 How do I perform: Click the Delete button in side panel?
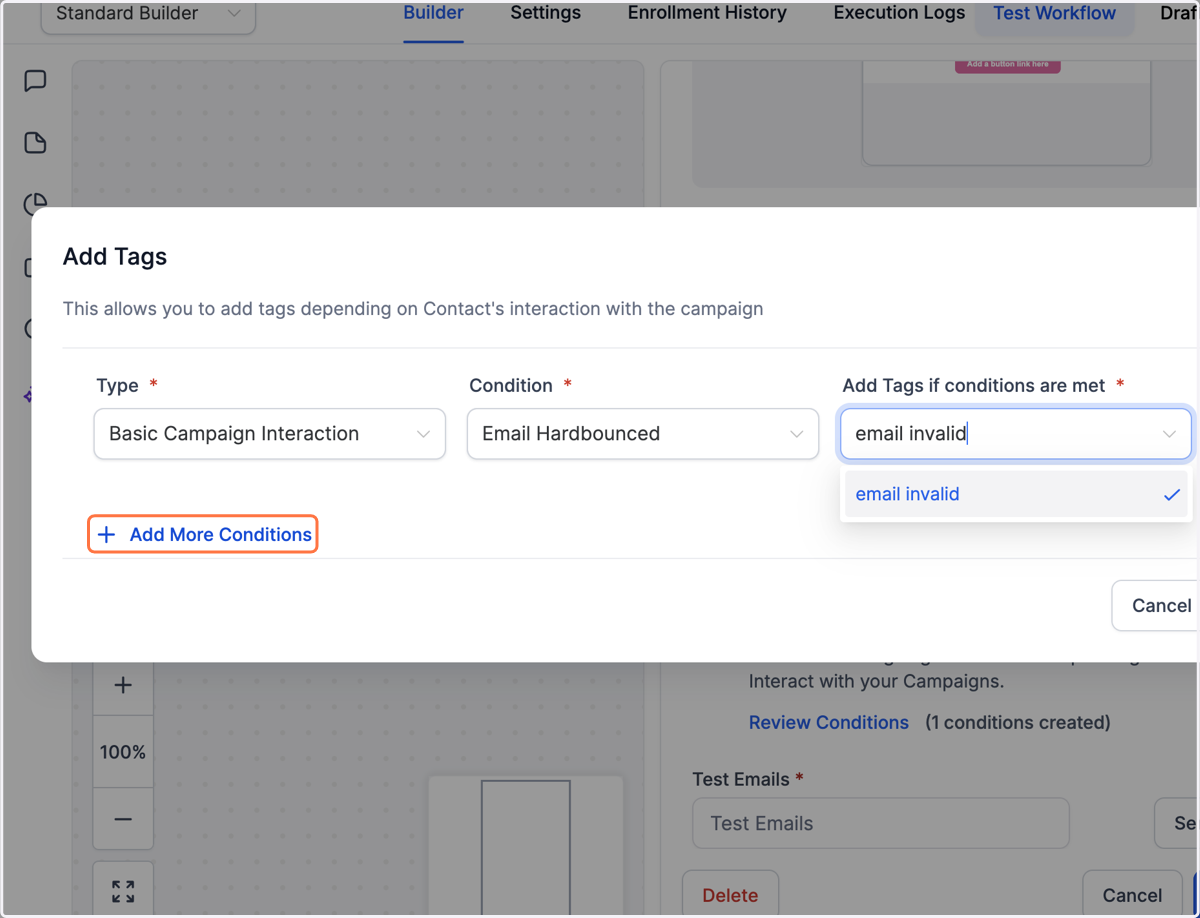click(730, 895)
